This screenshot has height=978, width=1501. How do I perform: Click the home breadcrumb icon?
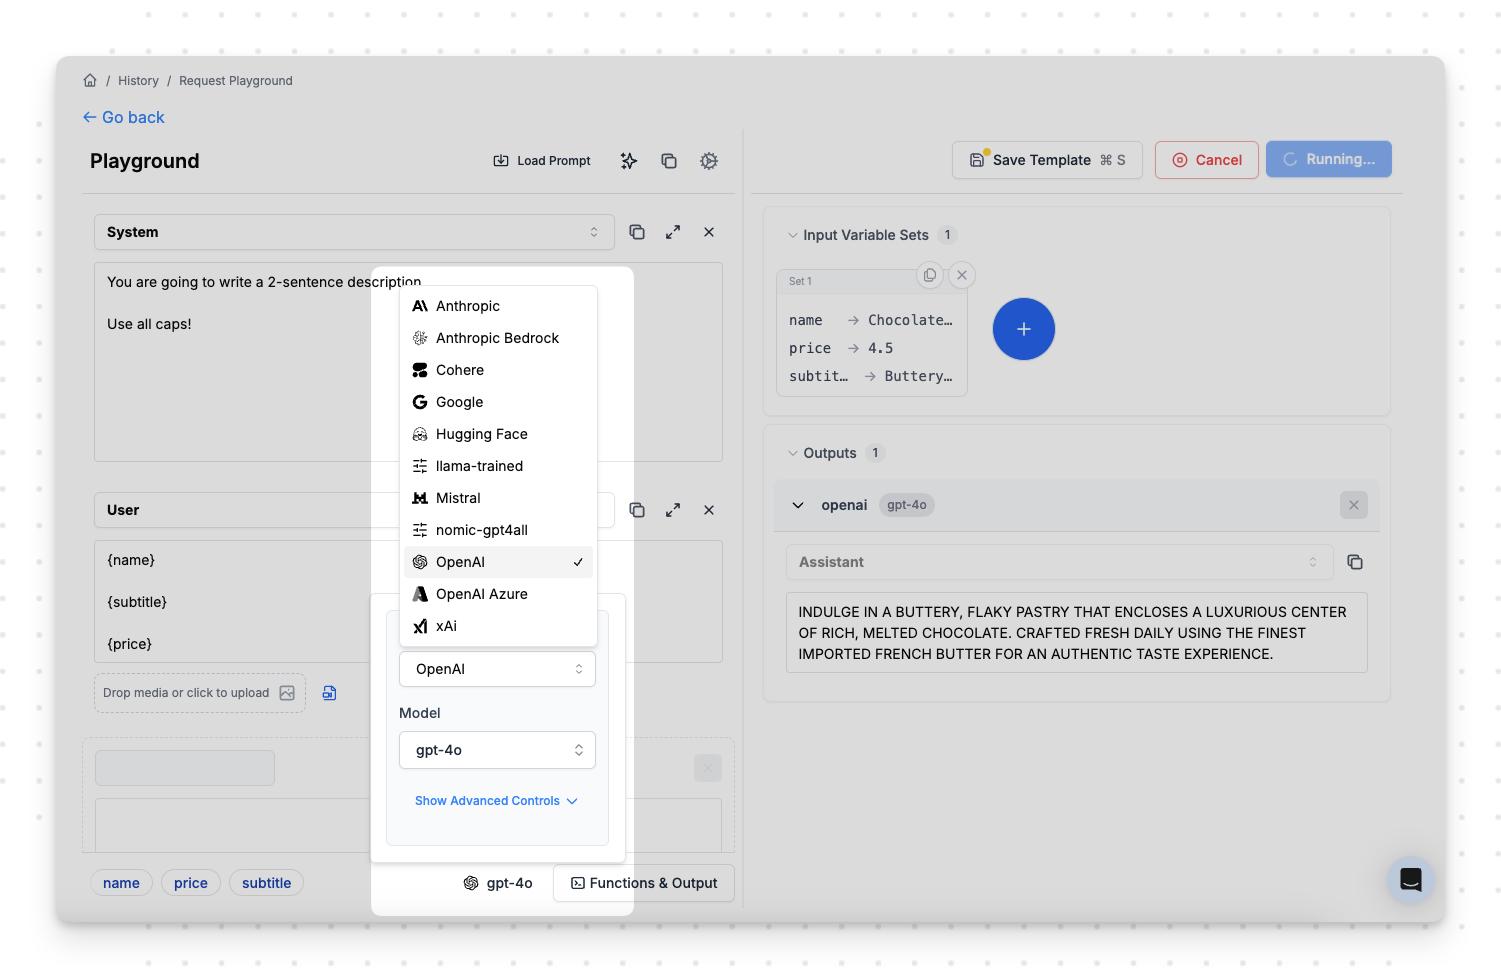[90, 80]
